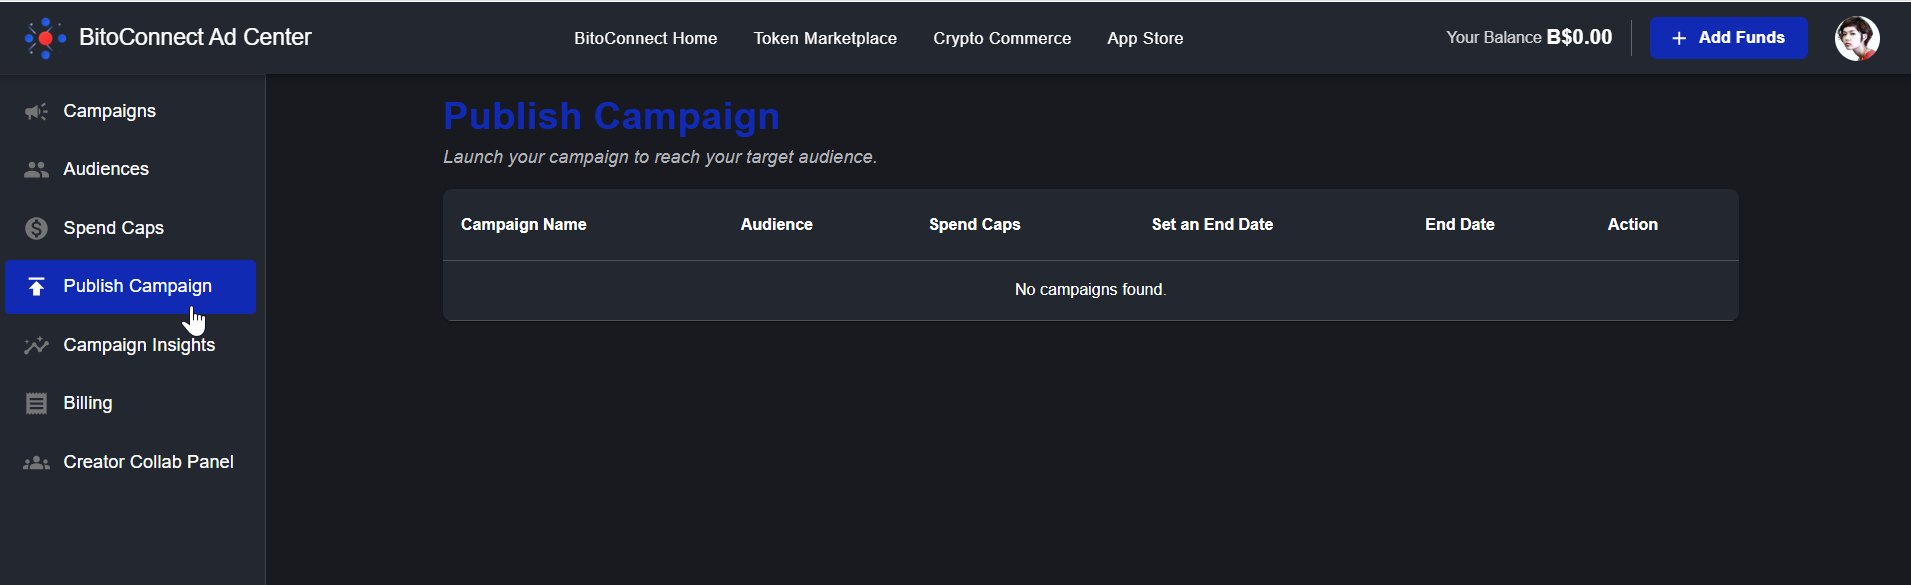
Task: Click the Audiences people icon
Action: (x=37, y=170)
